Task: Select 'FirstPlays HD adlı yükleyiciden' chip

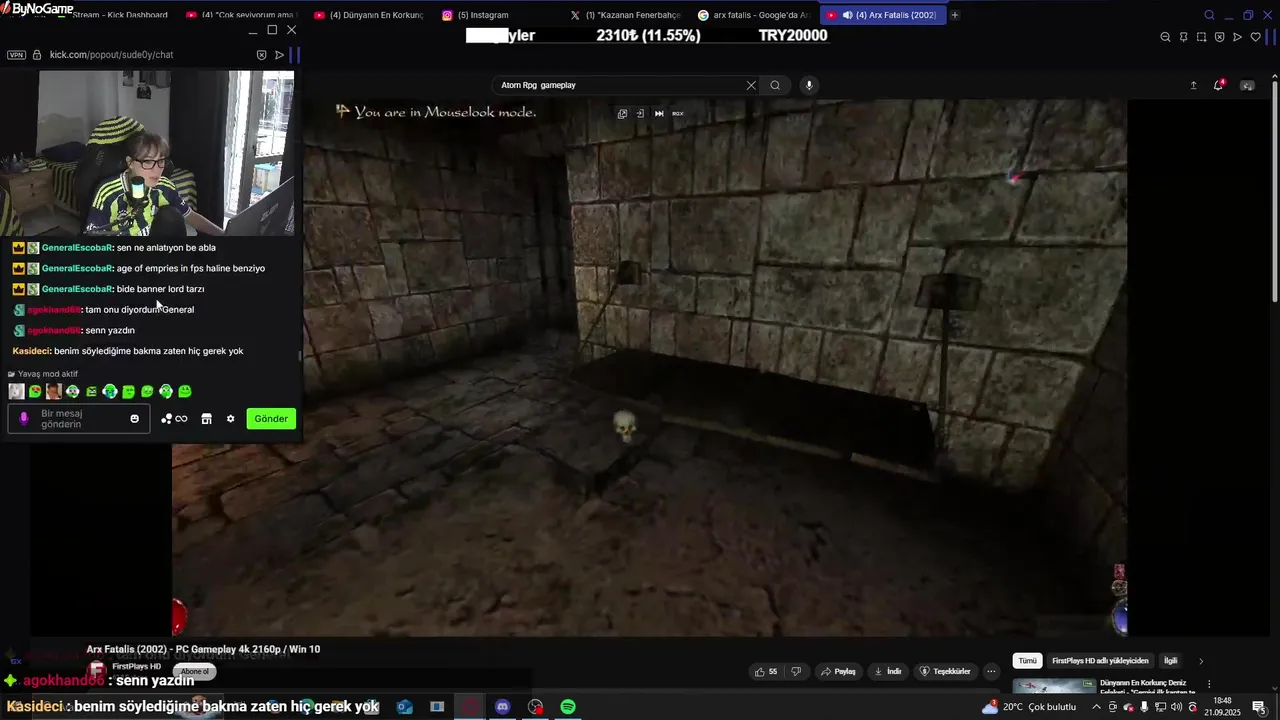Action: 1100,661
